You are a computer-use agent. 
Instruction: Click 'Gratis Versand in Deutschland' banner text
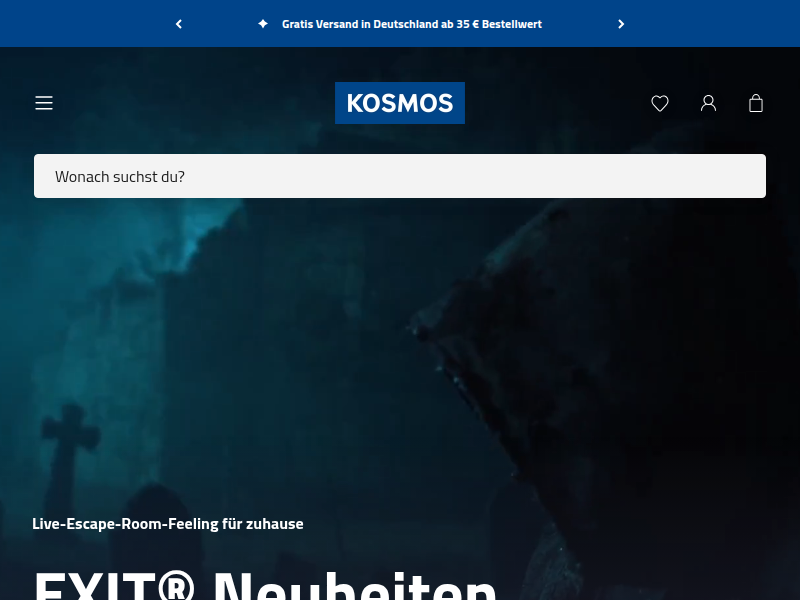coord(412,24)
